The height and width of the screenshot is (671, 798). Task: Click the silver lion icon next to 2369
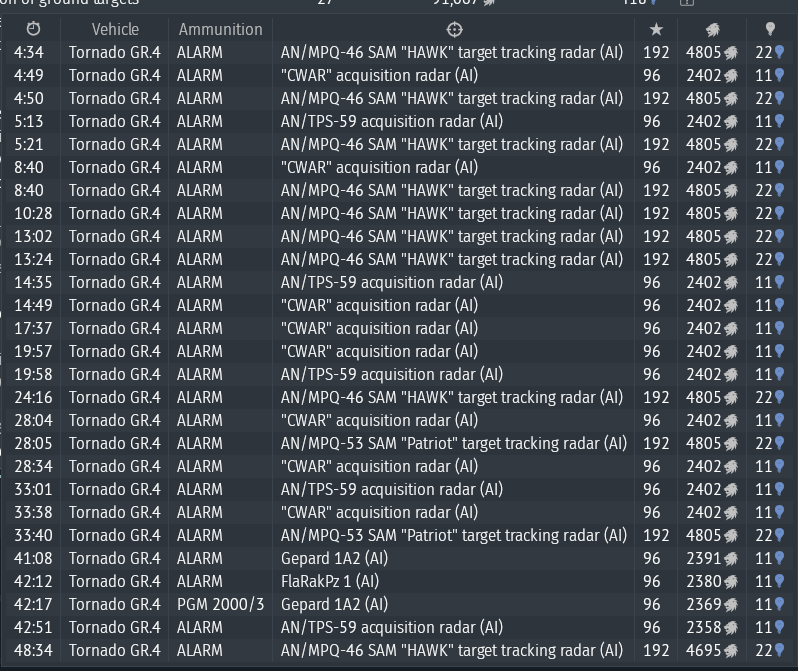point(731,605)
